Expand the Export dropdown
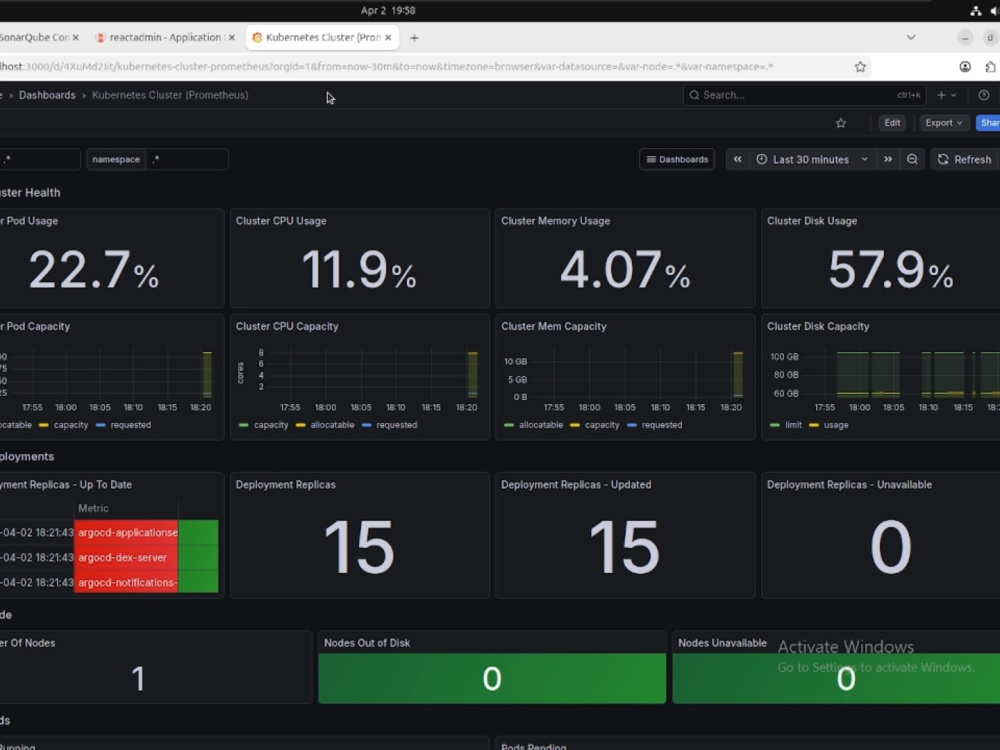1000x750 pixels. click(943, 123)
